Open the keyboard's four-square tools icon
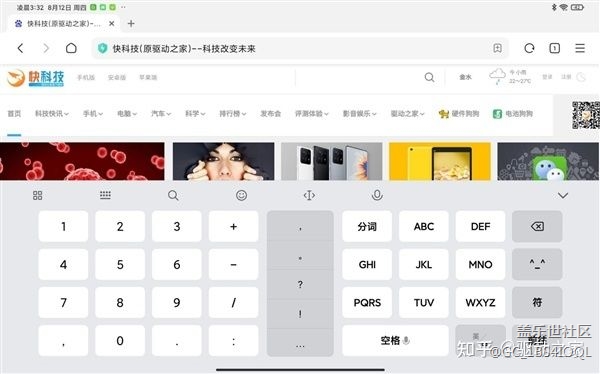This screenshot has width=600, height=374. 38,196
